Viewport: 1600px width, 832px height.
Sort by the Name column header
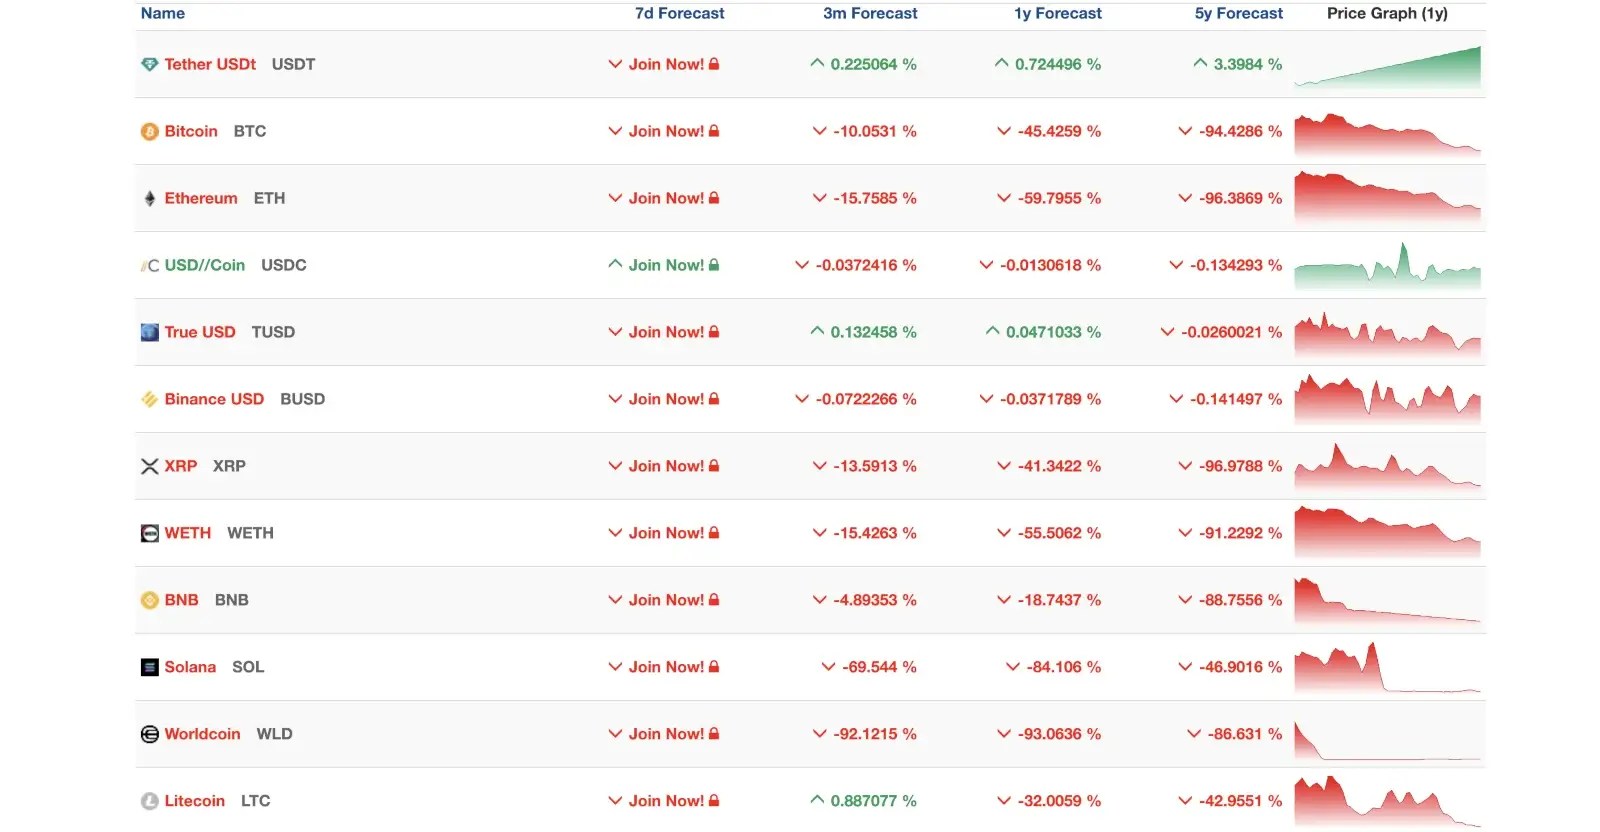point(163,13)
